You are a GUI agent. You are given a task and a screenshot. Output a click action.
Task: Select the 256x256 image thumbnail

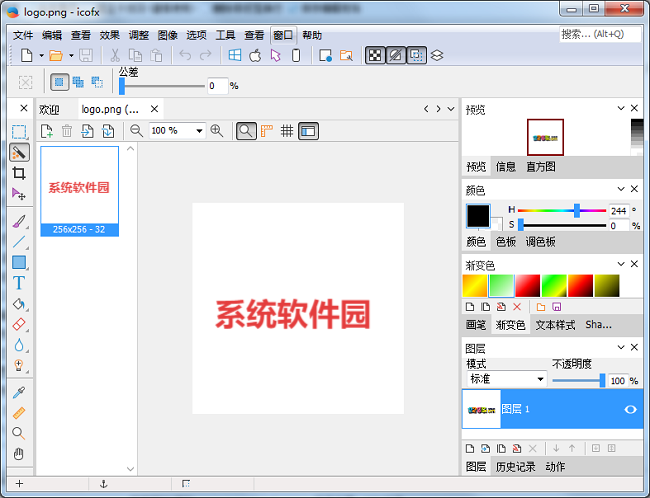pyautogui.click(x=79, y=190)
